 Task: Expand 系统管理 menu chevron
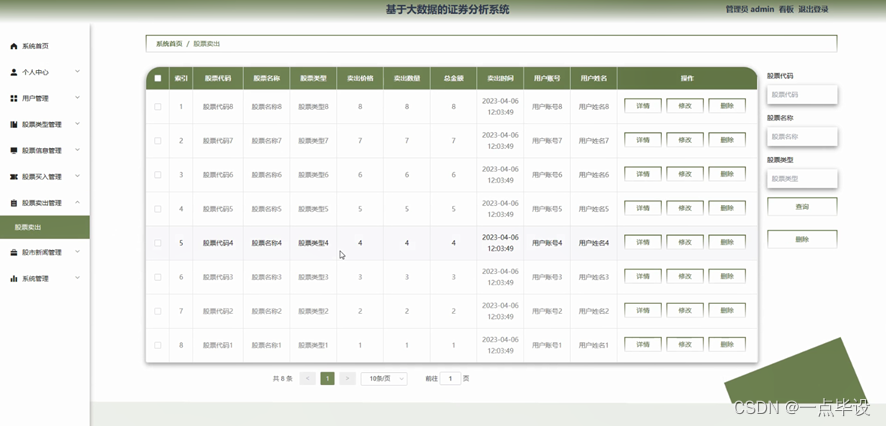point(77,278)
